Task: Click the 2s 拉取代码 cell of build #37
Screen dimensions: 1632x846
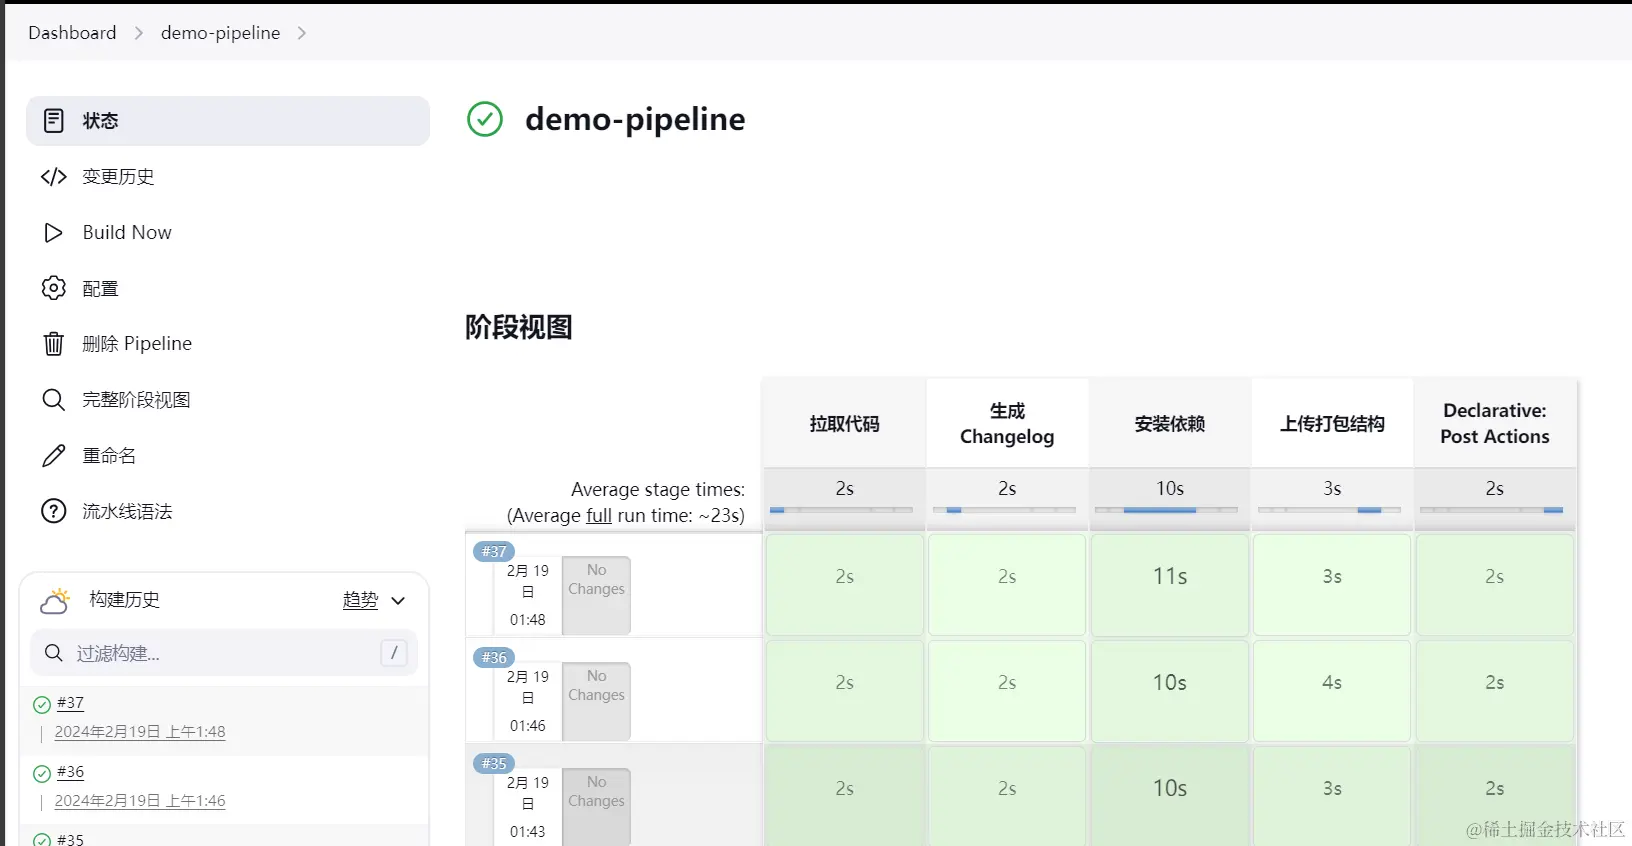Action: pos(845,585)
